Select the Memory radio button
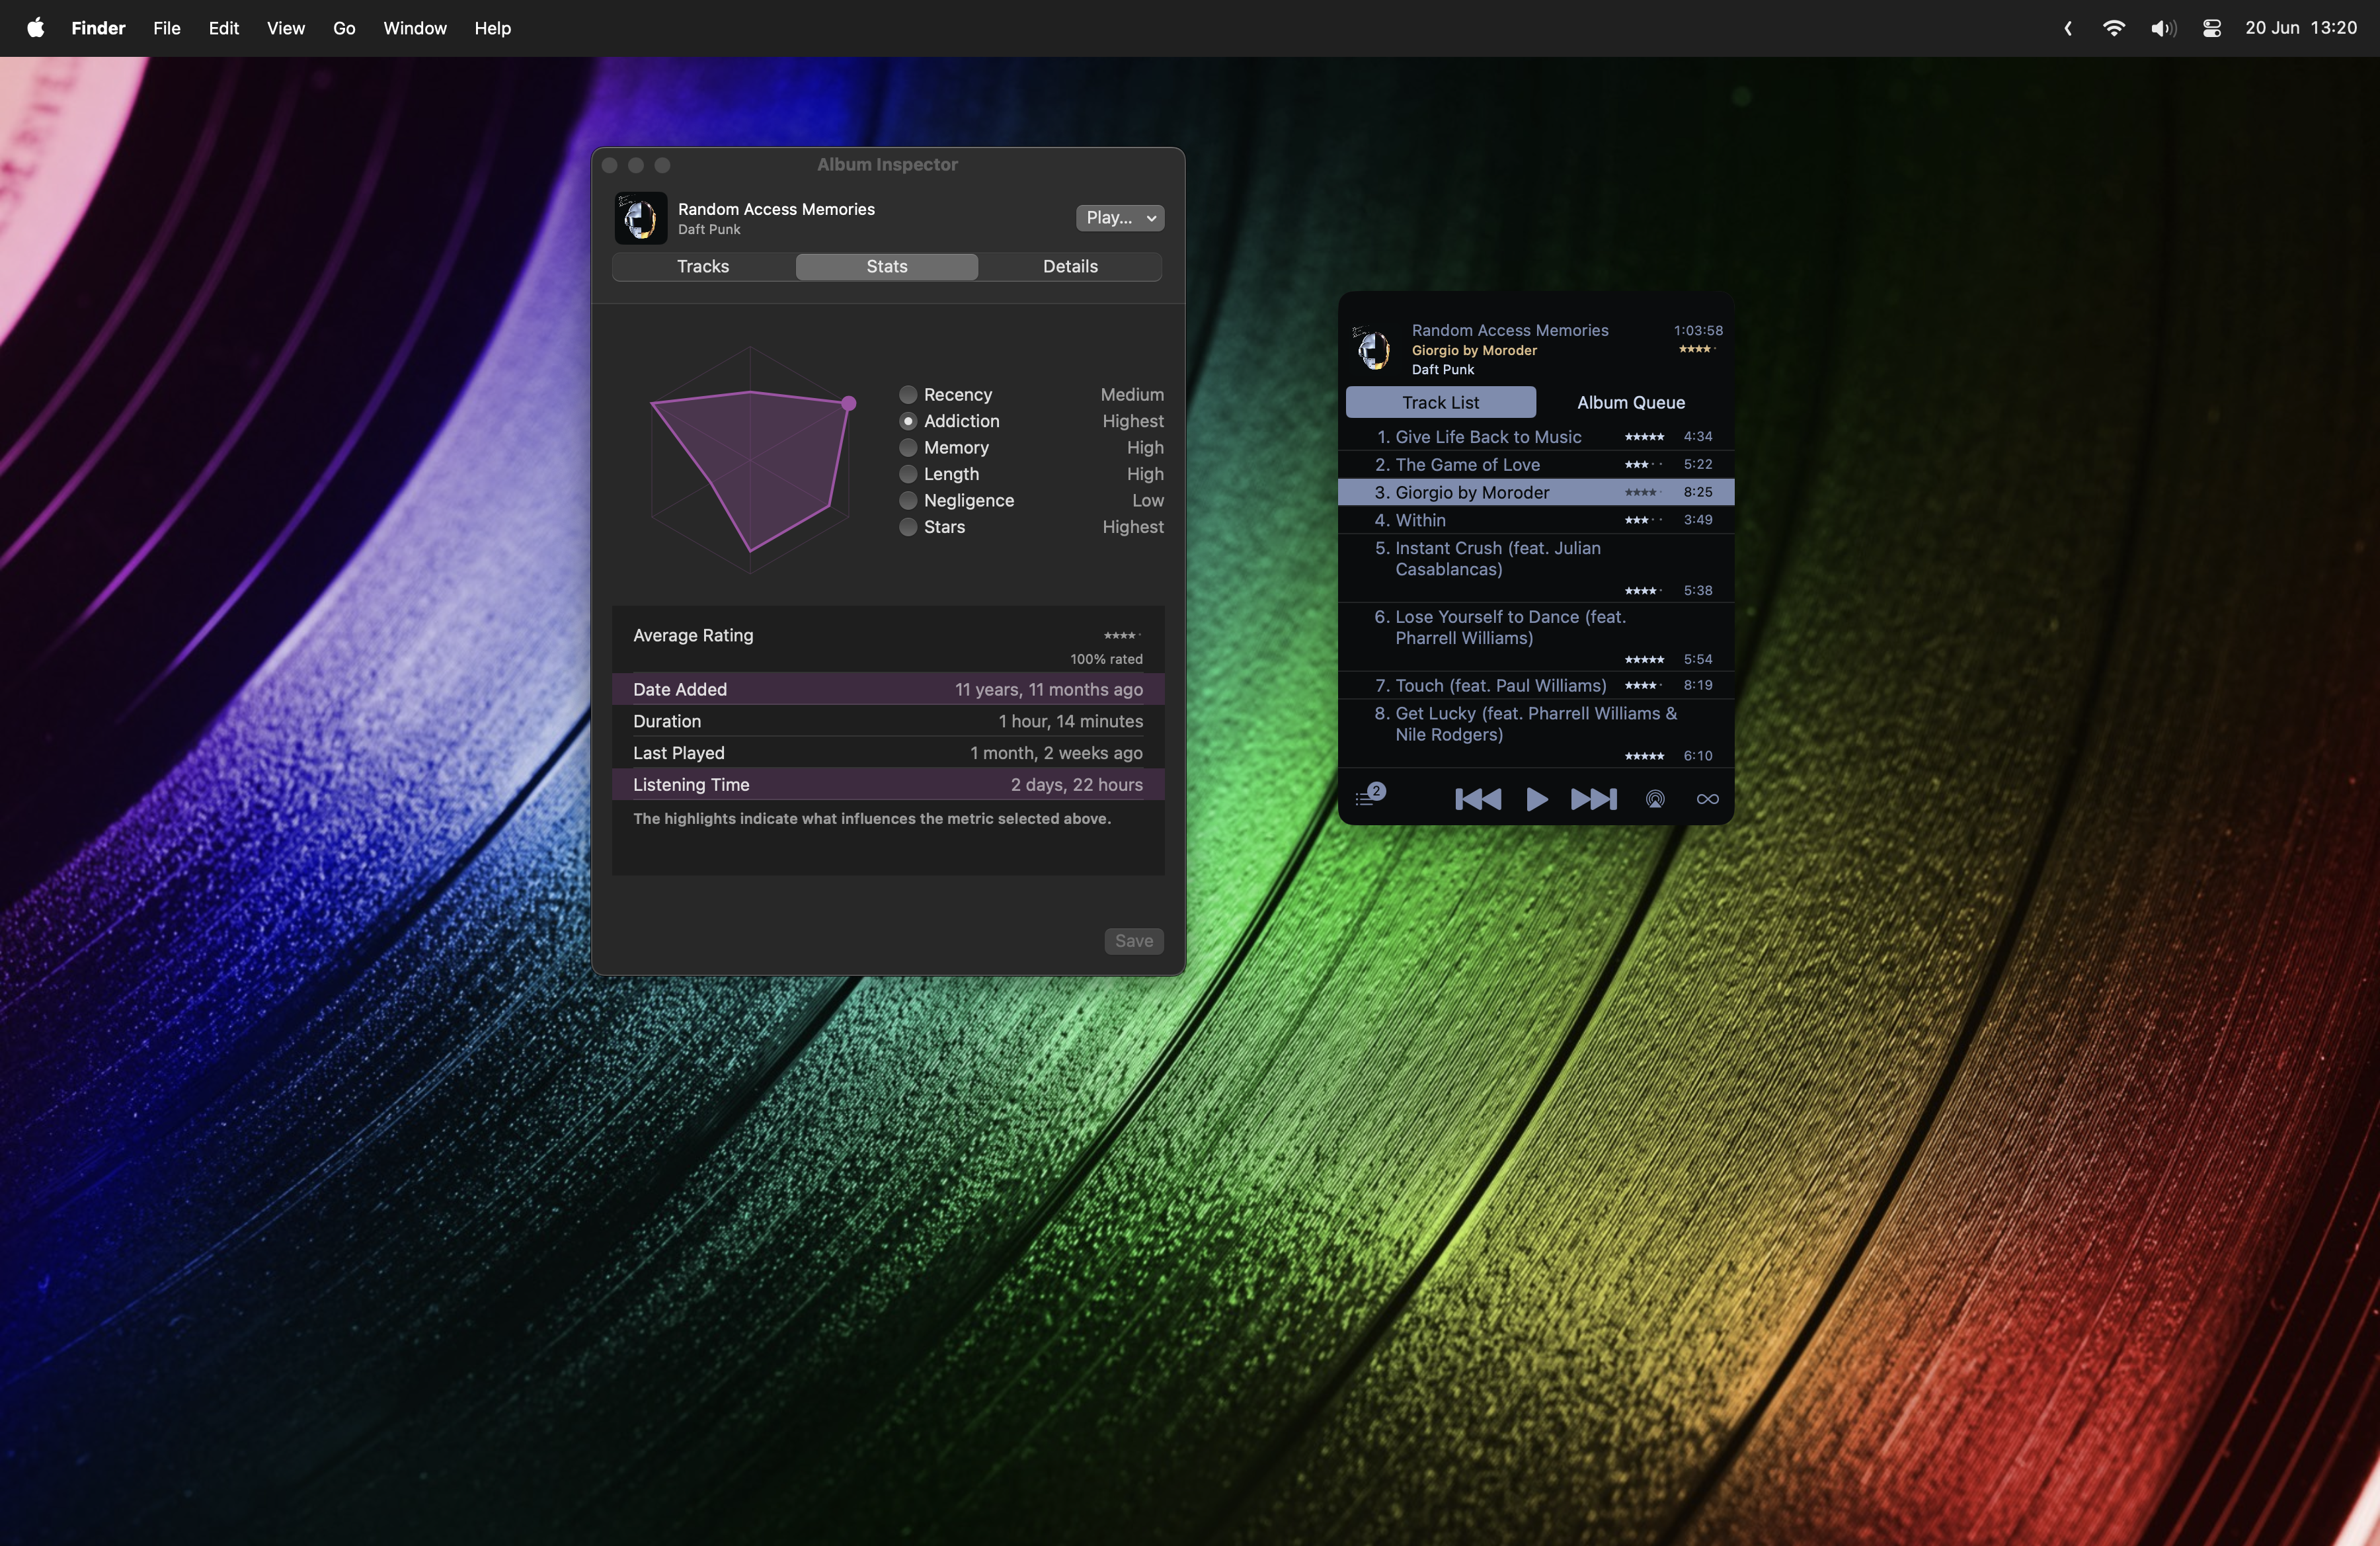 [x=908, y=447]
